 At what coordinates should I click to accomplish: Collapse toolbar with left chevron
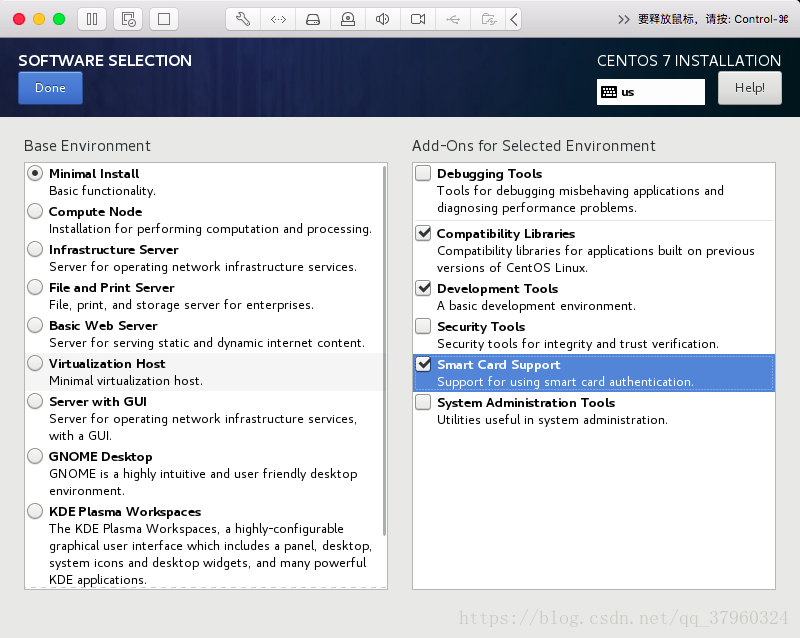click(x=514, y=19)
